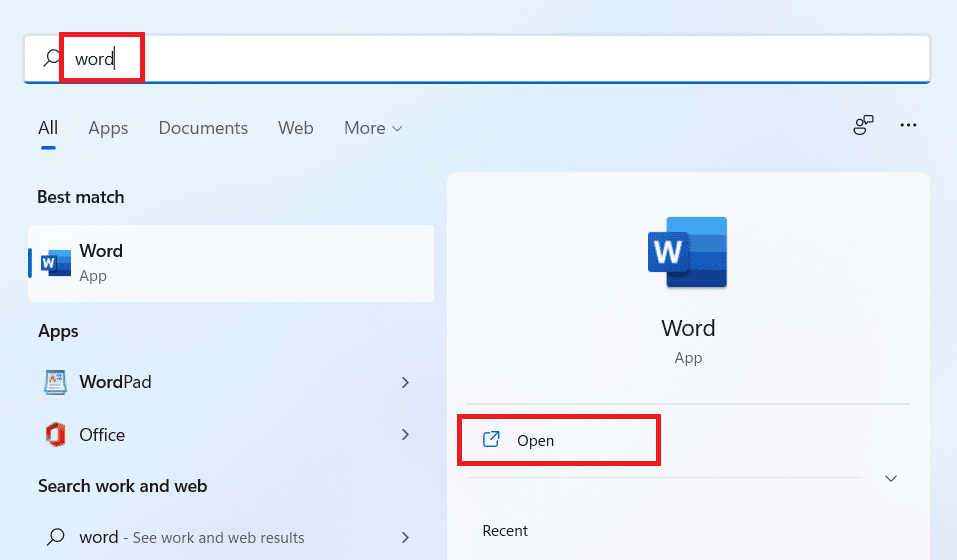
Task: Open the three-dot options menu
Action: 908,125
